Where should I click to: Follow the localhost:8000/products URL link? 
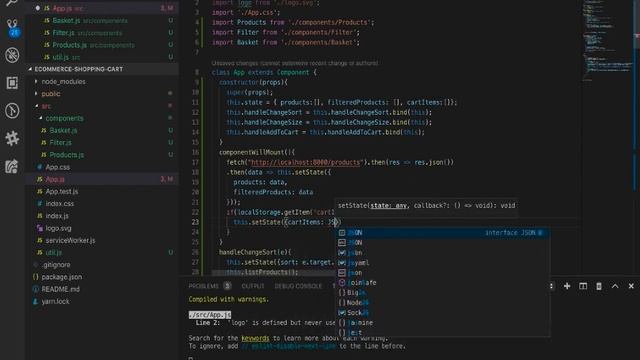pos(305,162)
